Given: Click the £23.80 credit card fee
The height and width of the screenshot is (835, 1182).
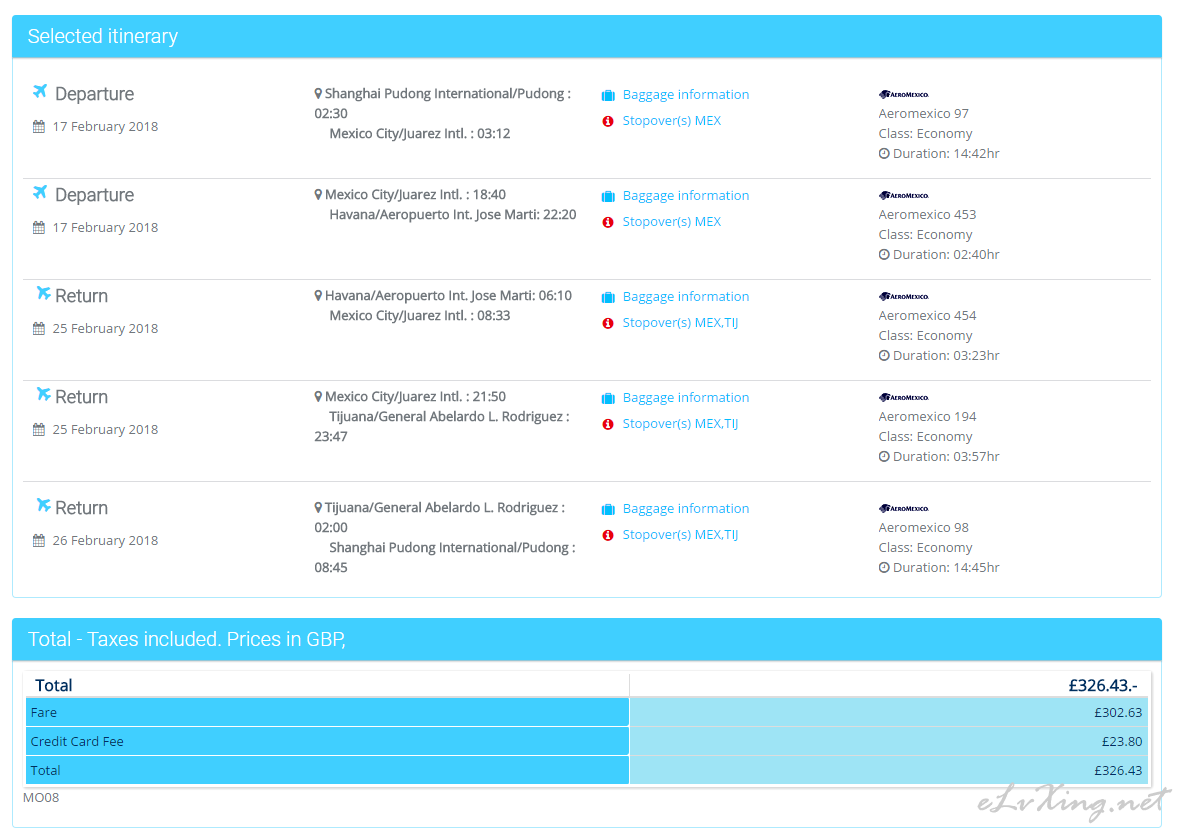Looking at the screenshot, I should click(1122, 742).
